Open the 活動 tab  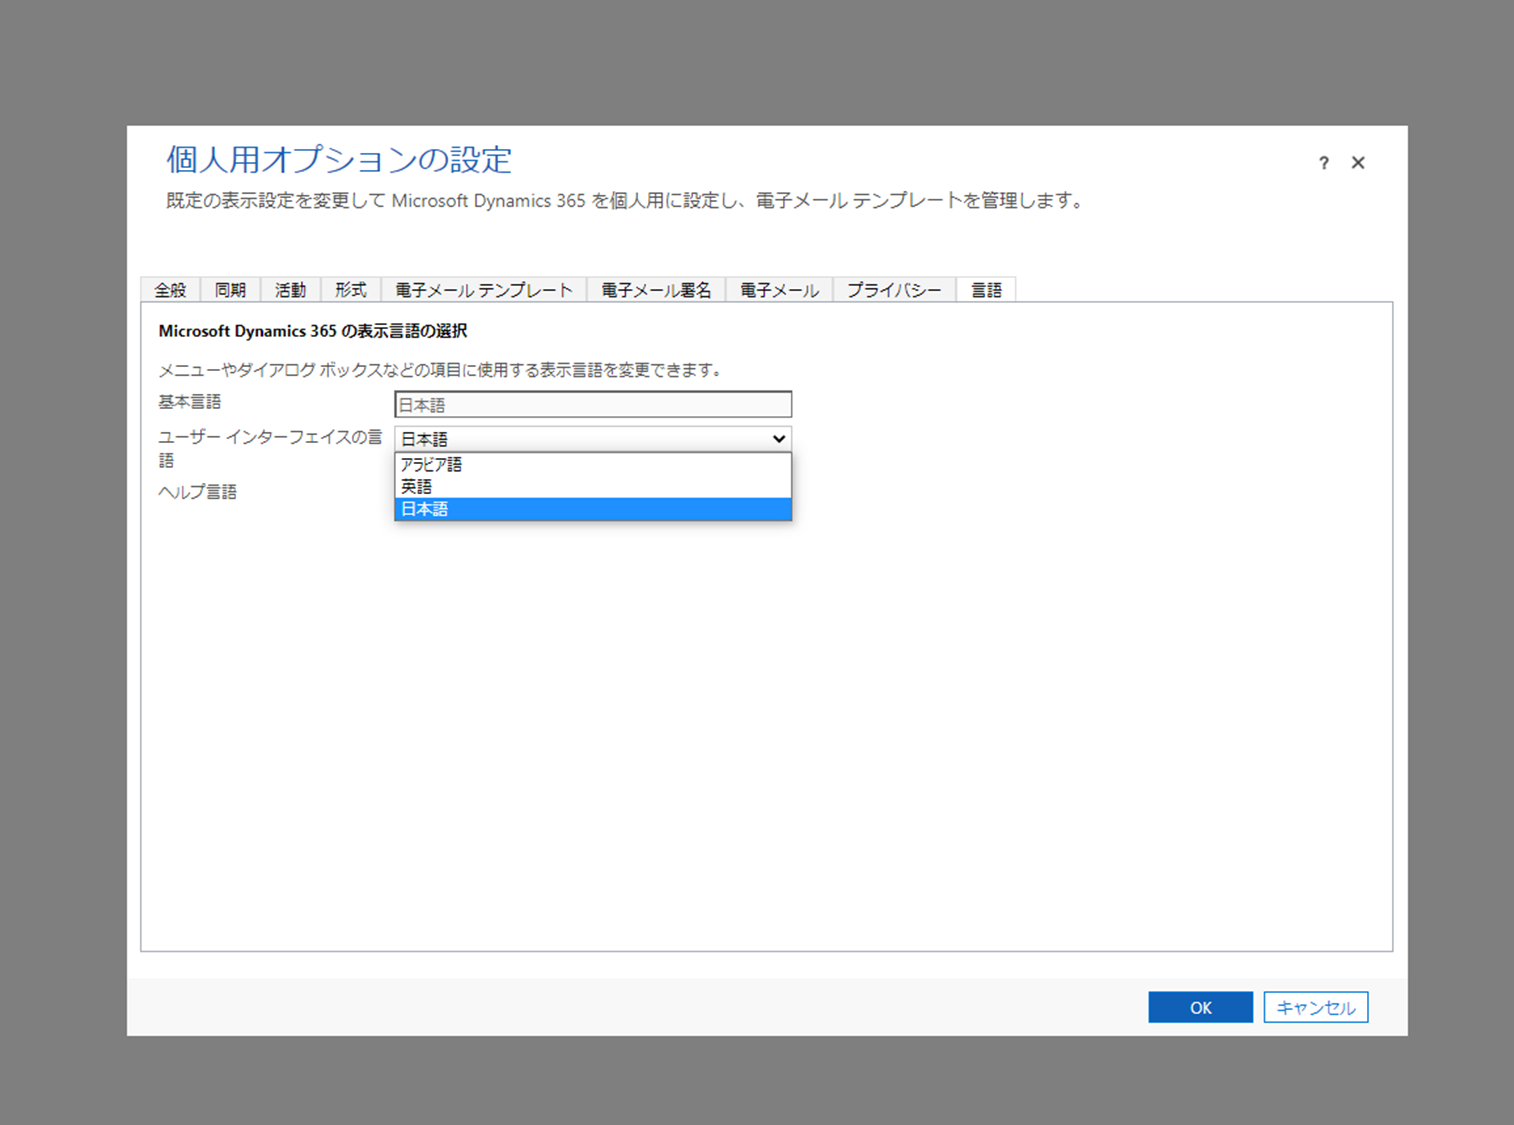(x=290, y=290)
